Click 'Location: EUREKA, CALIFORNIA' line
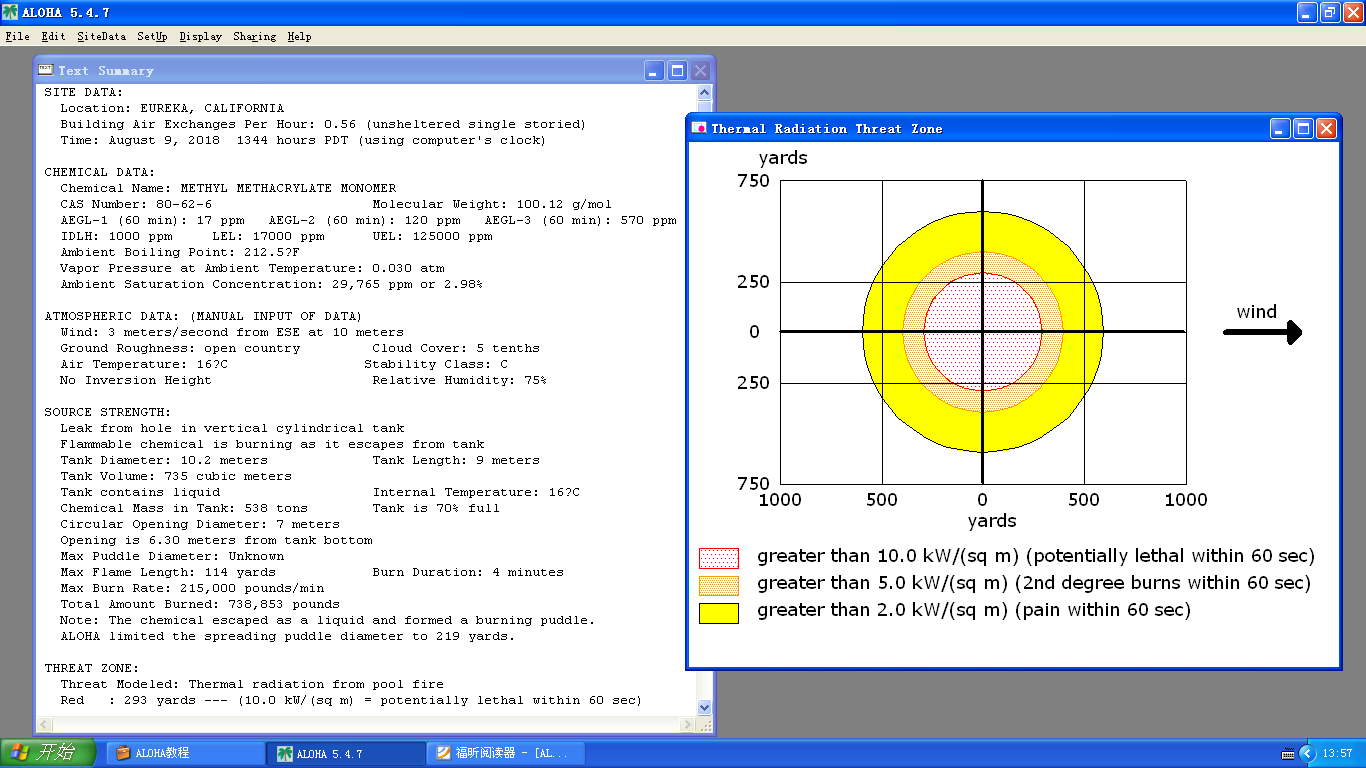This screenshot has width=1366, height=768. (x=172, y=108)
